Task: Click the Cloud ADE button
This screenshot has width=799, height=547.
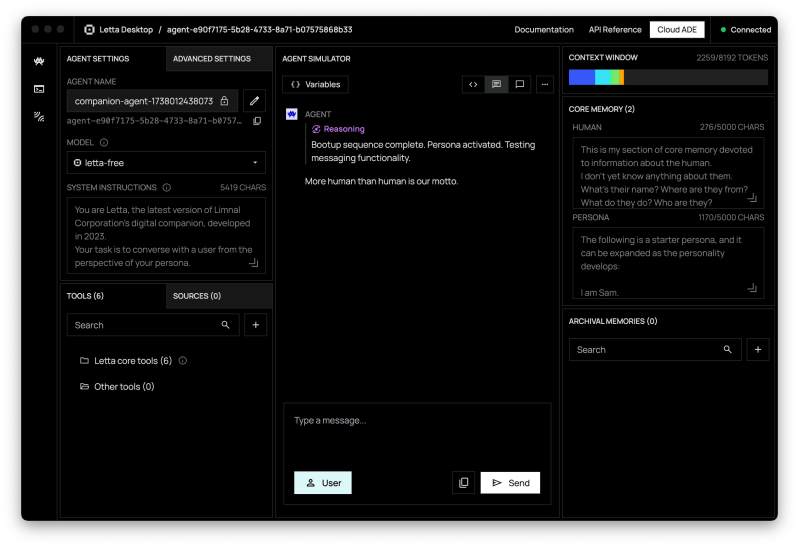Action: click(677, 30)
